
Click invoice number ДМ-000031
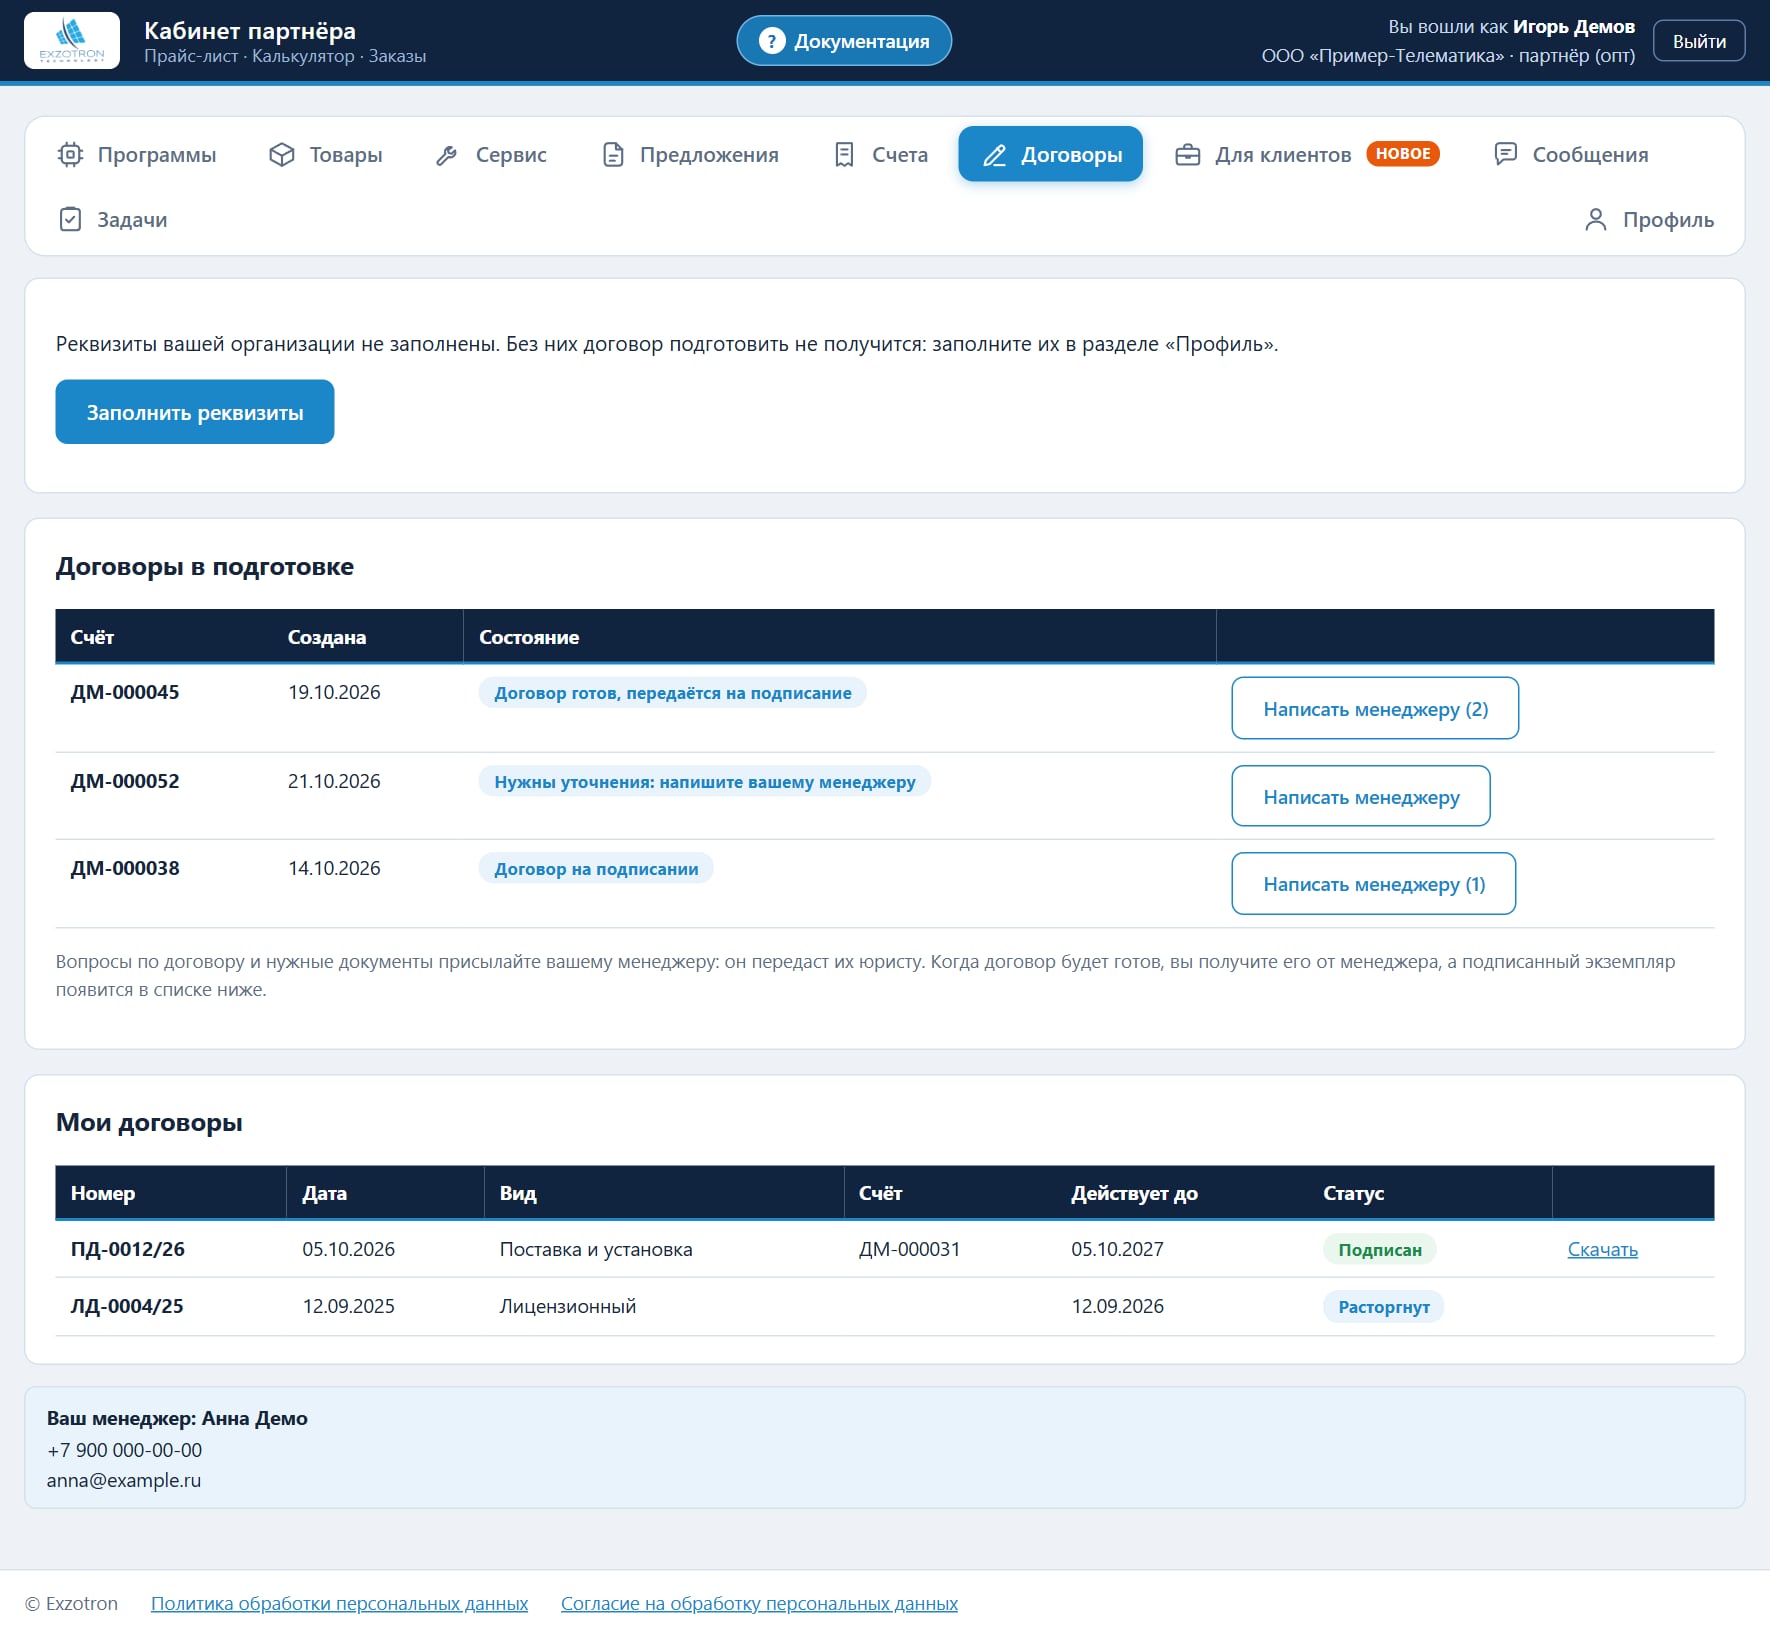coord(909,1249)
